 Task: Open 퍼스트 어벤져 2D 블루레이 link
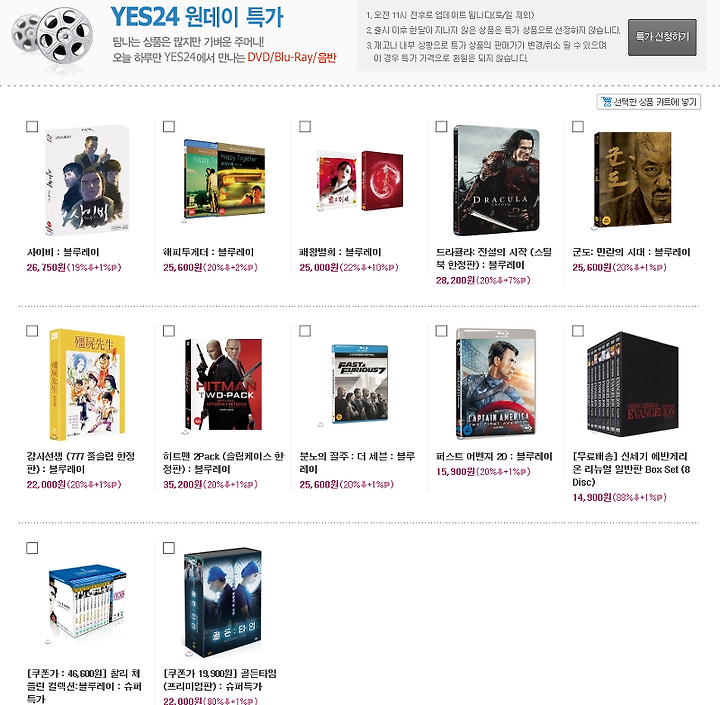click(494, 457)
